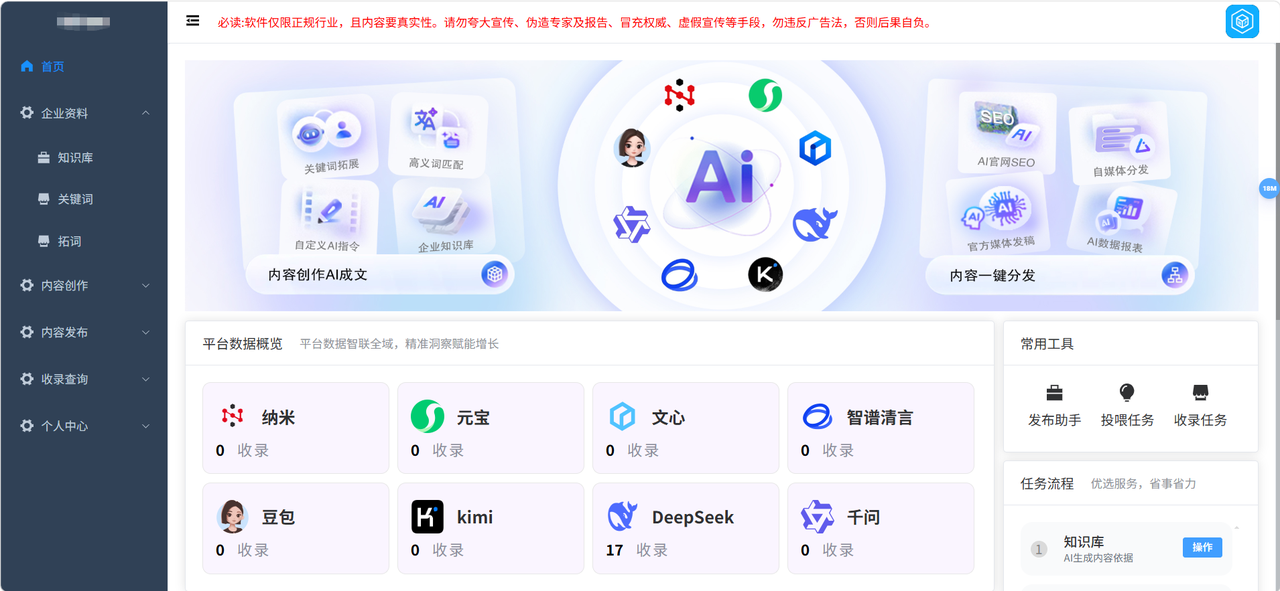Click the 高义词匹配 banner icon
The image size is (1280, 591).
coord(437,134)
